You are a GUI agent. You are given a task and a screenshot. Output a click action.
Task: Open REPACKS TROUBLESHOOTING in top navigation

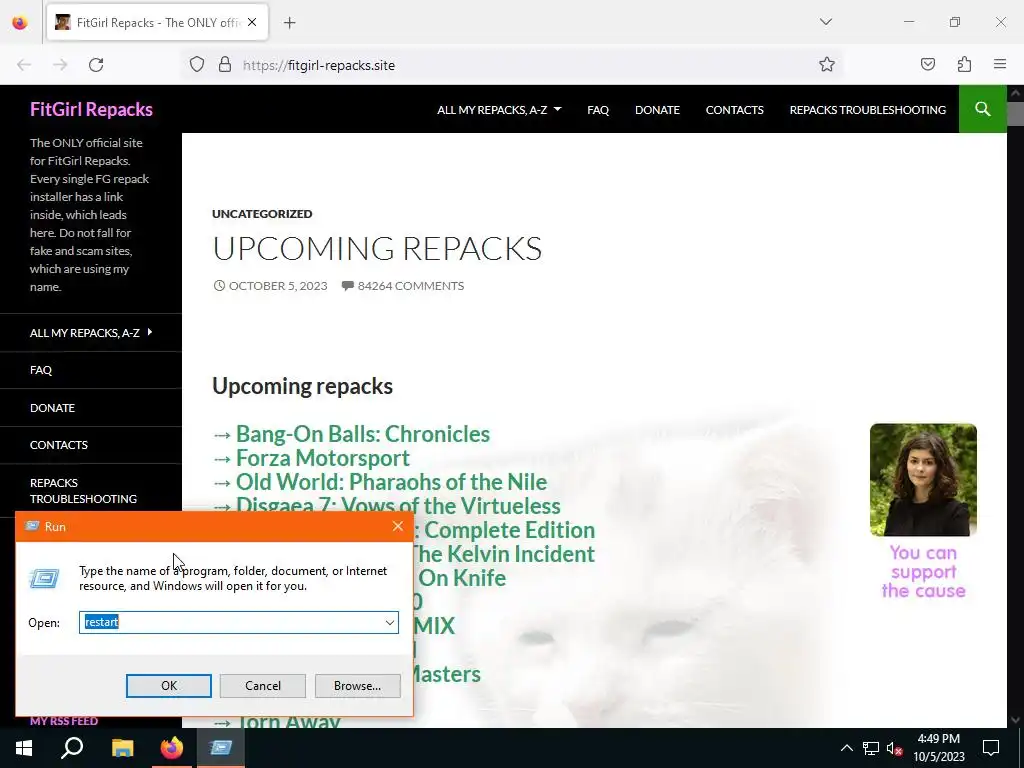pyautogui.click(x=867, y=110)
